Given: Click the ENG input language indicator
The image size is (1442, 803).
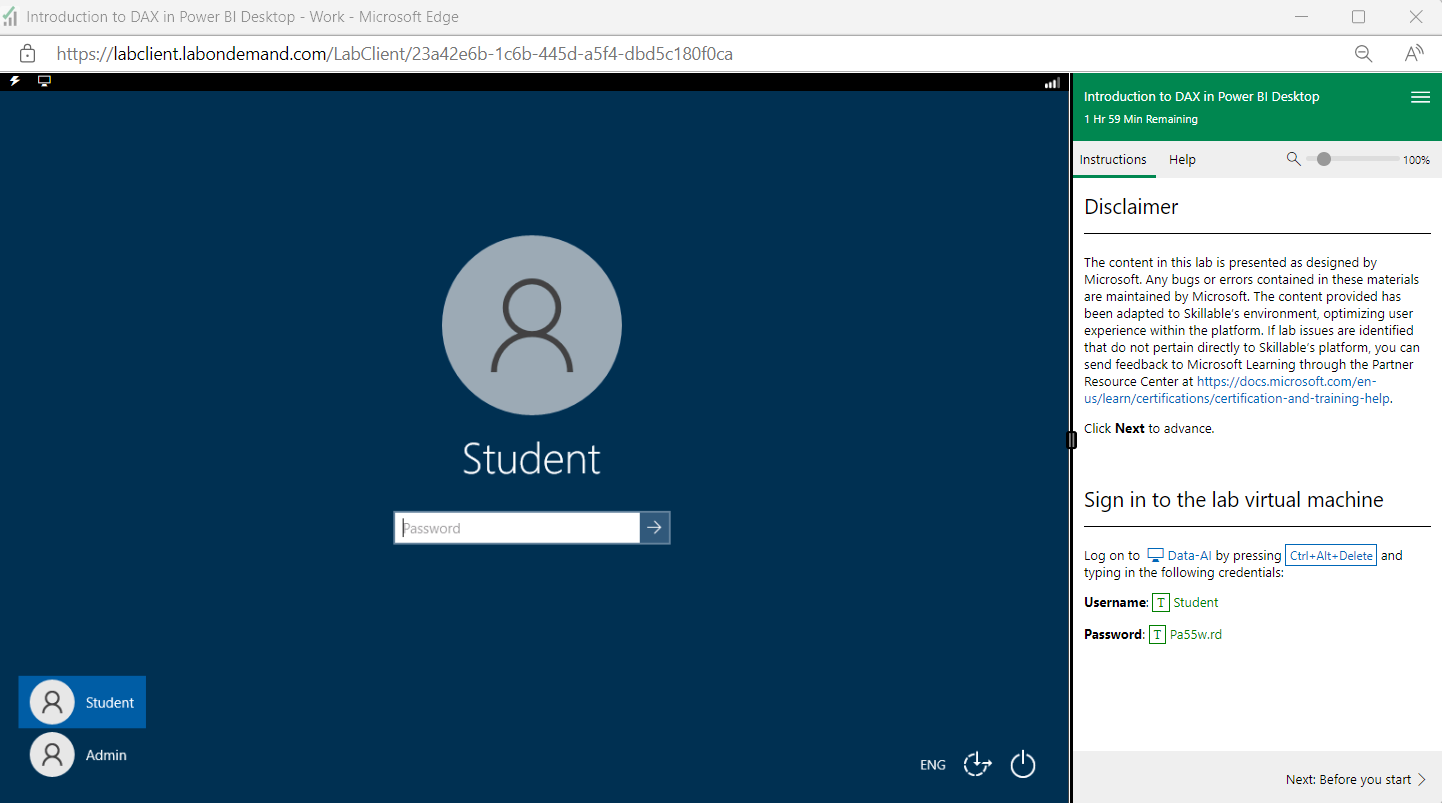Looking at the screenshot, I should coord(933,765).
